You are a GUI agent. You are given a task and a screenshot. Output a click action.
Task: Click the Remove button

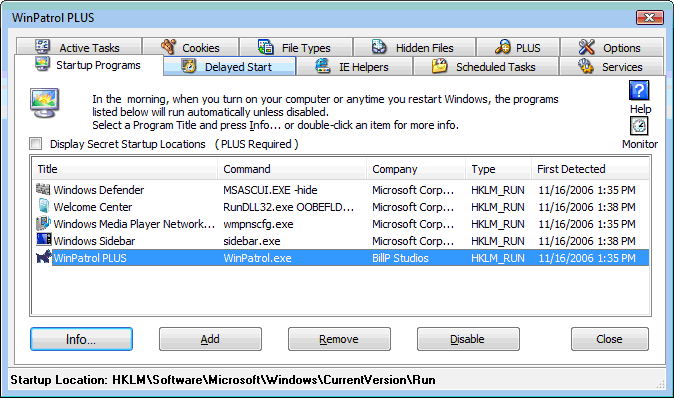point(339,339)
